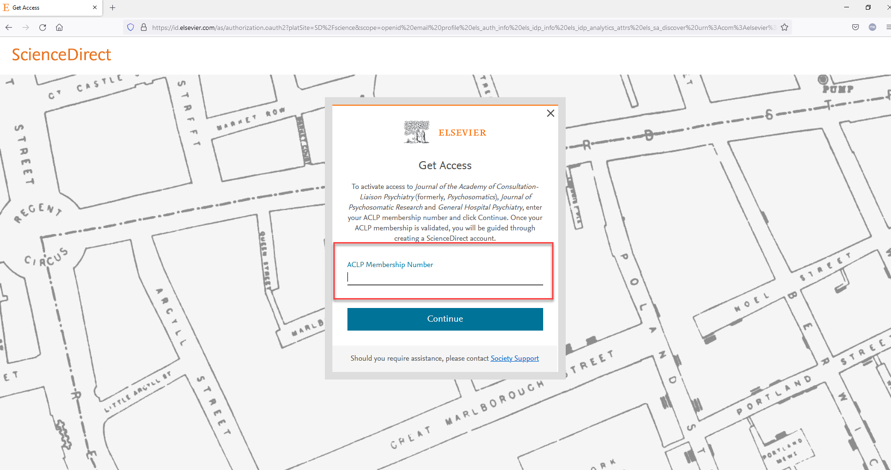Open the Society Support link
This screenshot has width=891, height=470.
click(x=515, y=358)
